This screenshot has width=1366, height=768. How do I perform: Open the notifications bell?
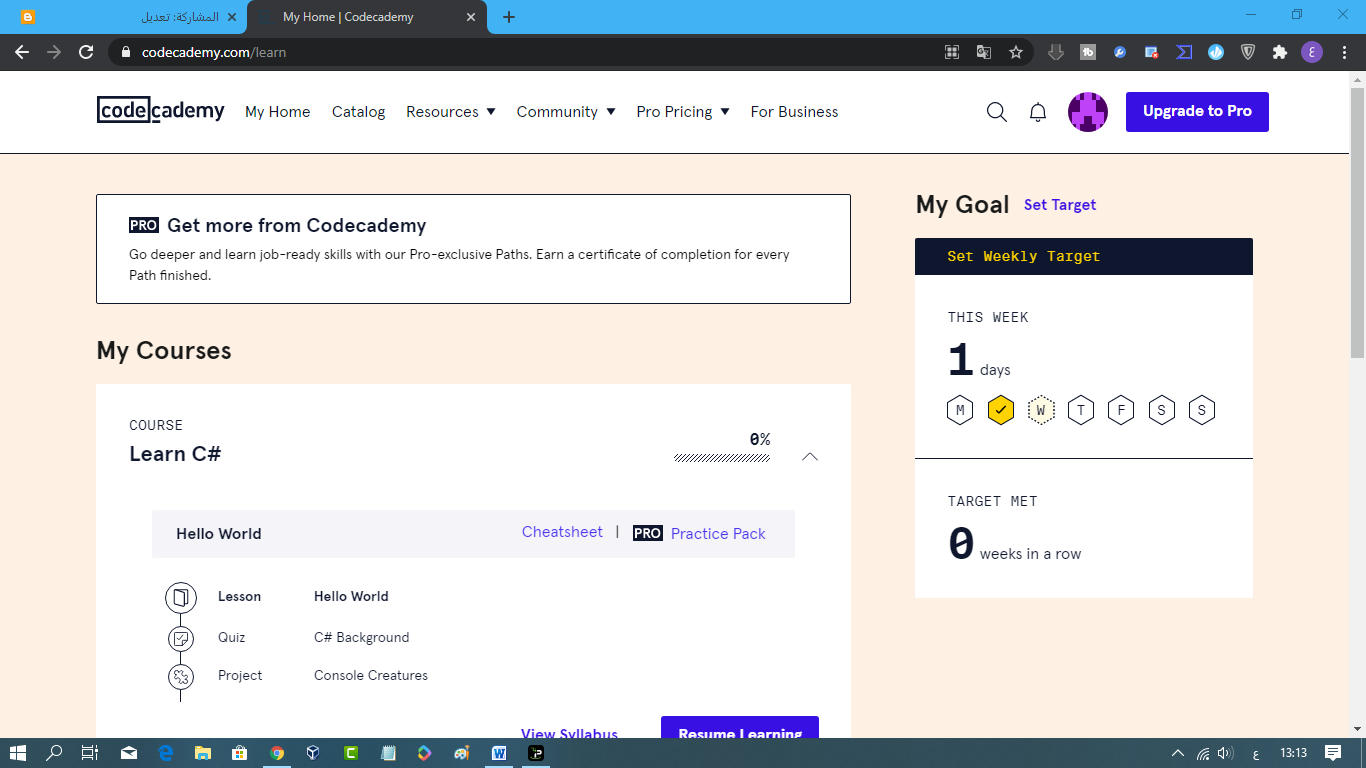pos(1038,112)
